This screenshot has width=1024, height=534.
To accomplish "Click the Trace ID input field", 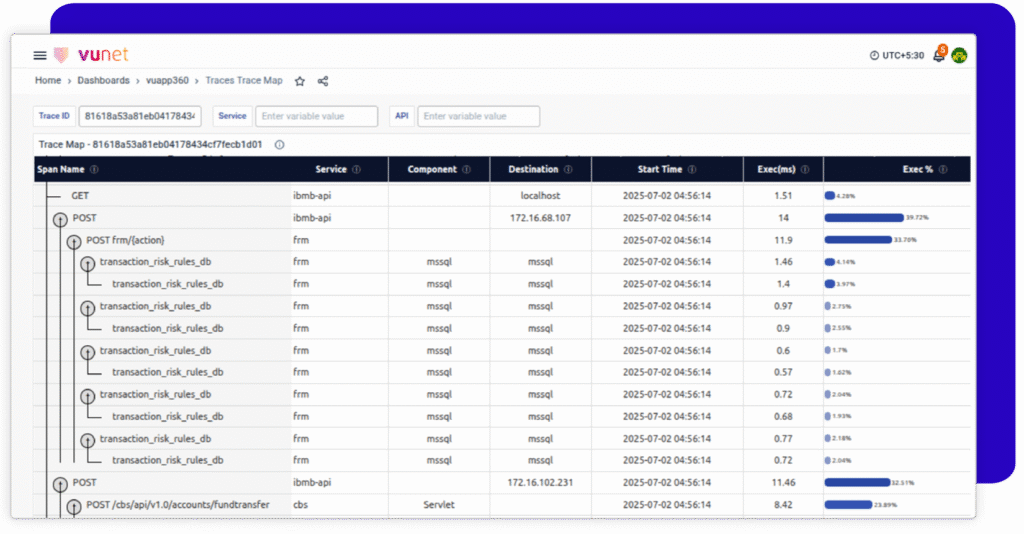I will (140, 117).
